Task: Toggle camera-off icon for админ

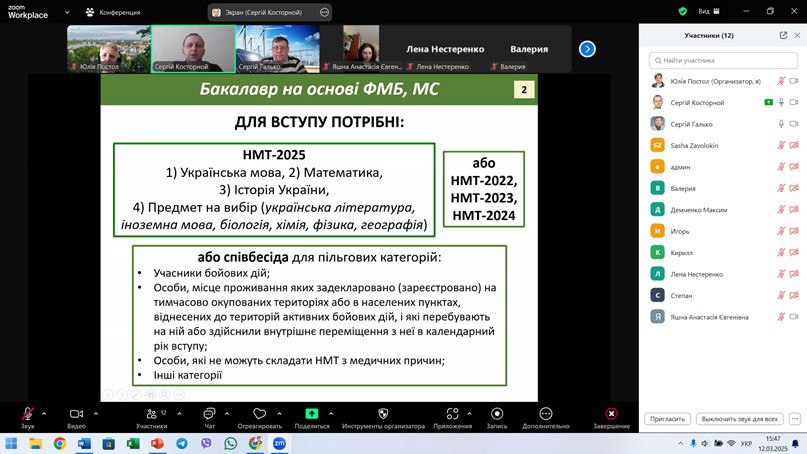Action: tap(794, 167)
